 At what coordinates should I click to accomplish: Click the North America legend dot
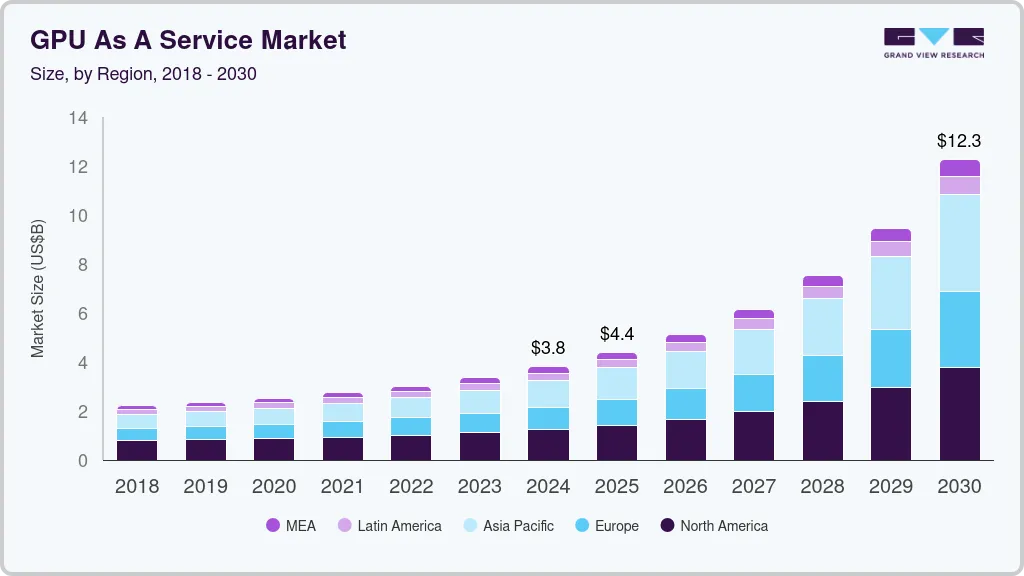point(666,525)
